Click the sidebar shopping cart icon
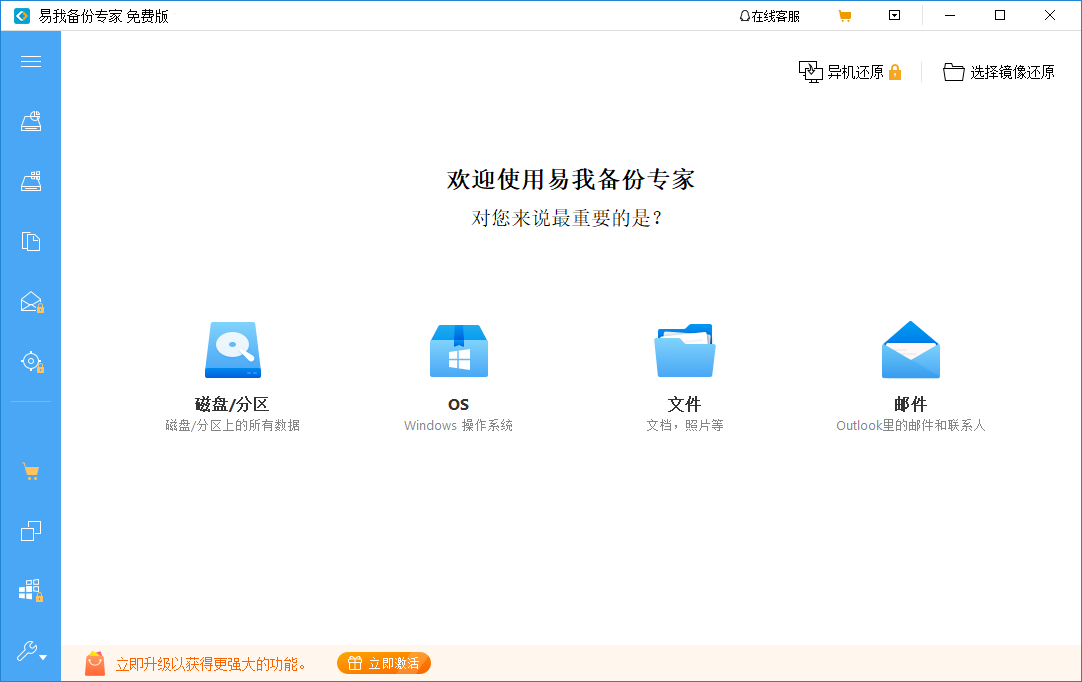 coord(30,471)
